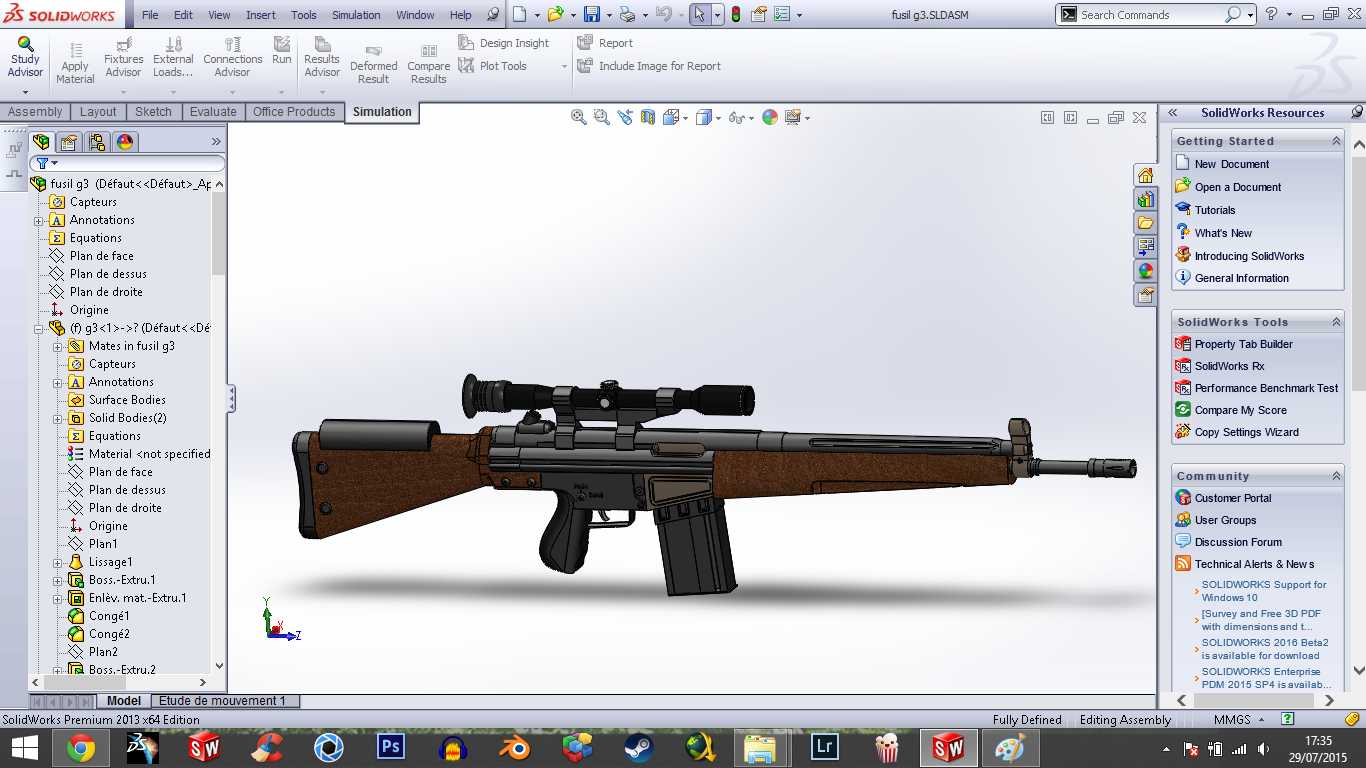This screenshot has height=768, width=1366.
Task: Open the External Loads advisor
Action: click(x=173, y=58)
